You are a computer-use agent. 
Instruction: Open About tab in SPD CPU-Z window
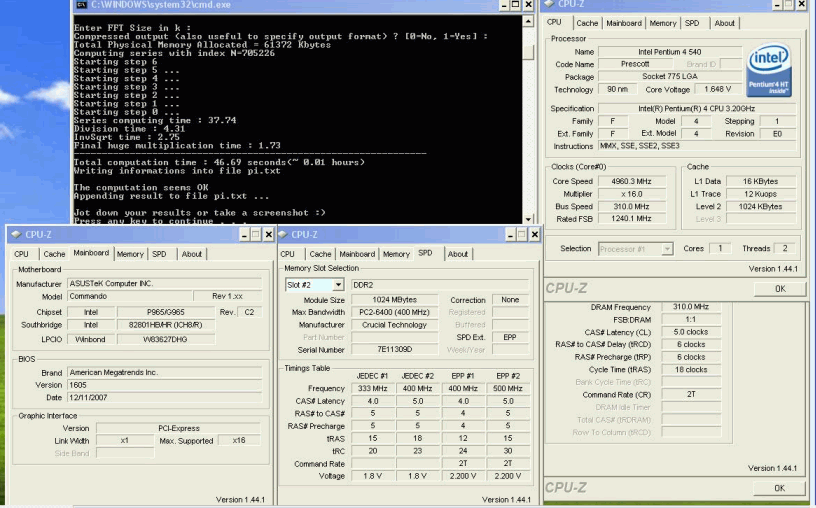(458, 254)
